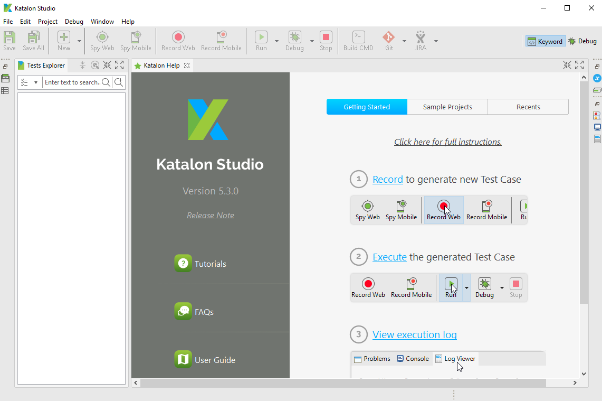The image size is (602, 401).
Task: Open the File menu
Action: pyautogui.click(x=8, y=22)
